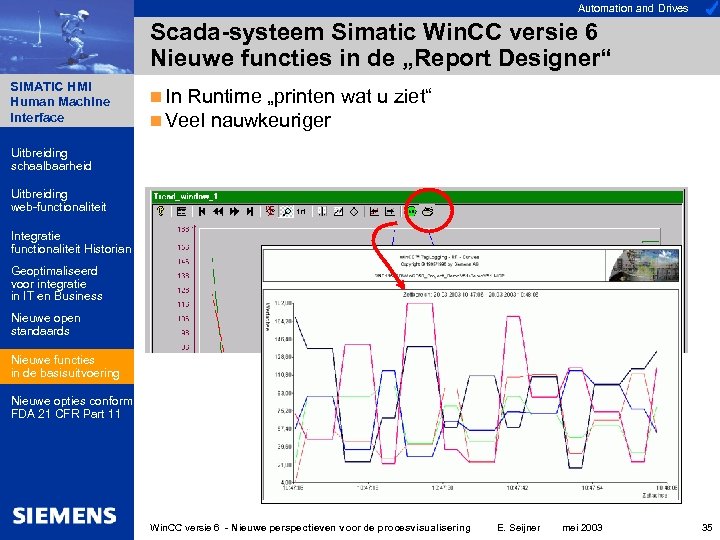Screen dimensions: 720x540
Task: Click bullet text 'In Runtime „printen wat u ziet“'
Action: click(298, 96)
